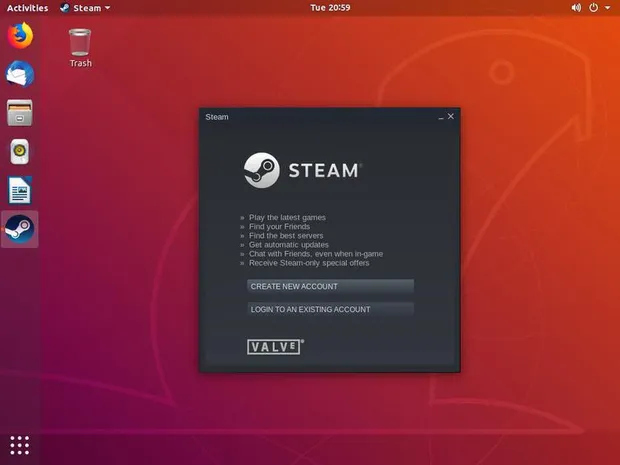
Task: Launch Thunderbird mail from the dock
Action: 20,74
